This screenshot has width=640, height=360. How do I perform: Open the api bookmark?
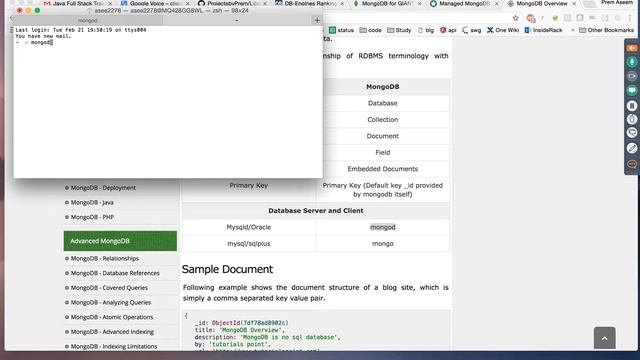click(x=448, y=30)
